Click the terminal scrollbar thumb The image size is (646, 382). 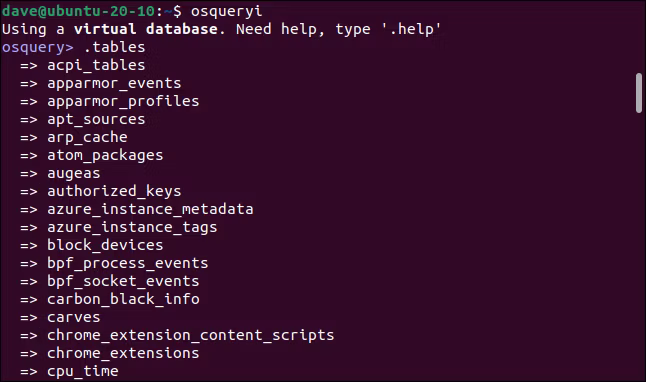tap(639, 93)
